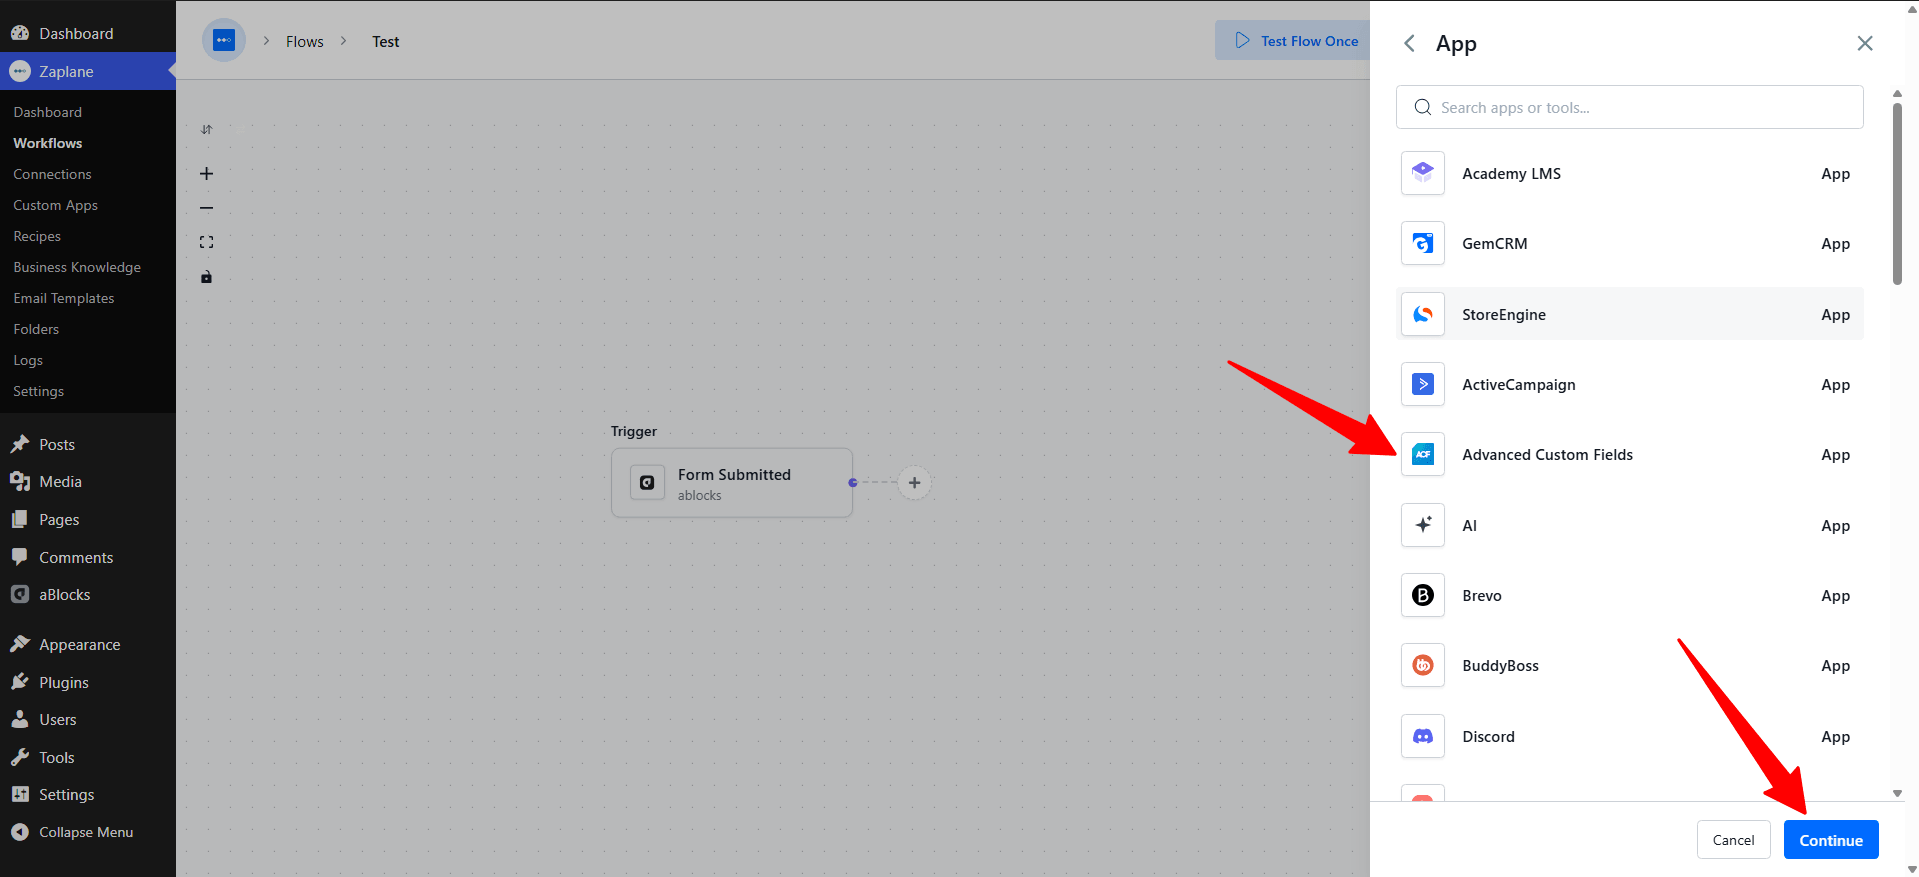
Task: Select the Advanced Custom Fields label
Action: [1547, 454]
